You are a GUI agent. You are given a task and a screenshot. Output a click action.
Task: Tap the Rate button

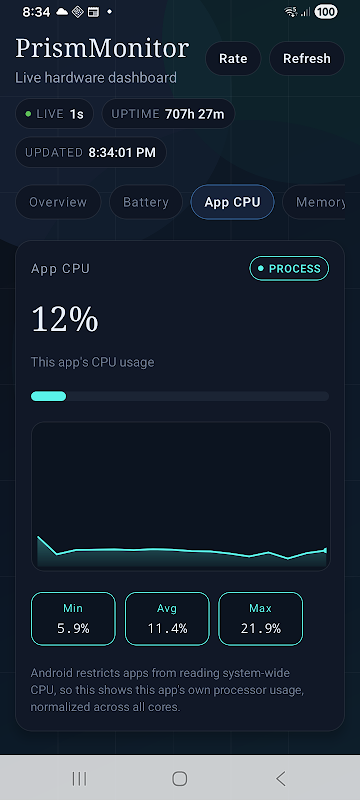[x=233, y=59]
